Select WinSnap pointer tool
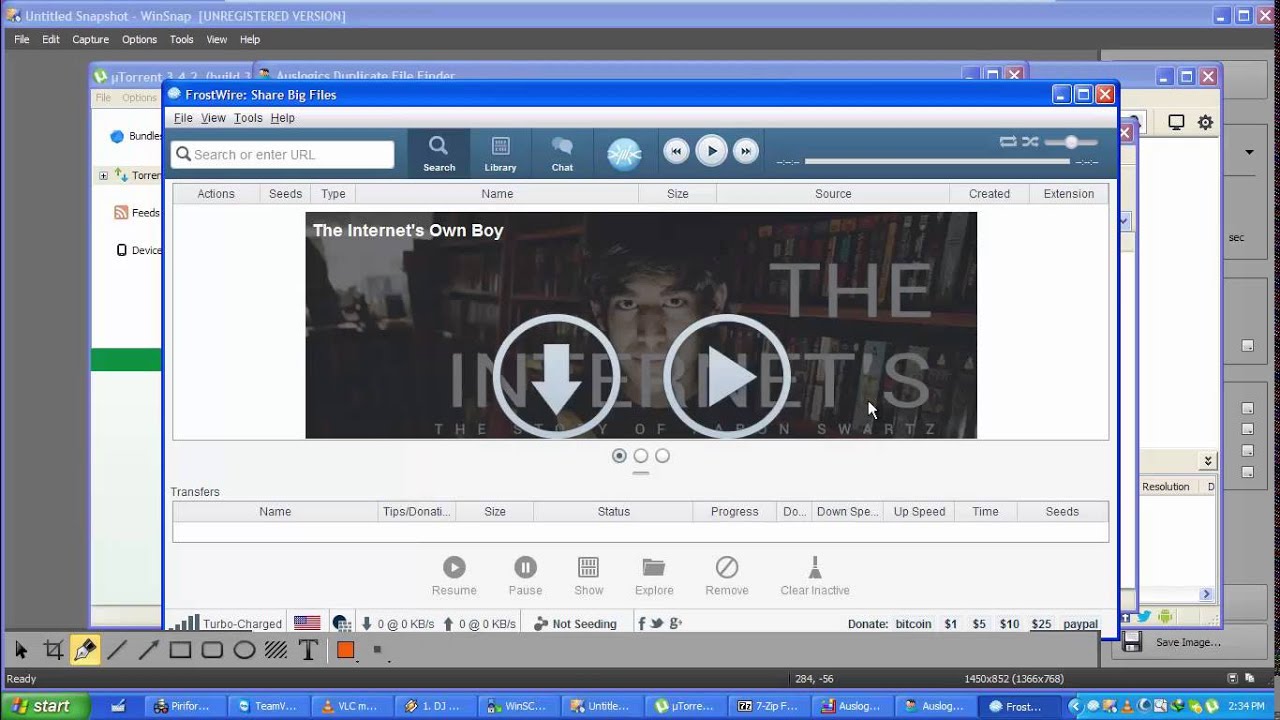Image resolution: width=1280 pixels, height=720 pixels. tap(21, 650)
